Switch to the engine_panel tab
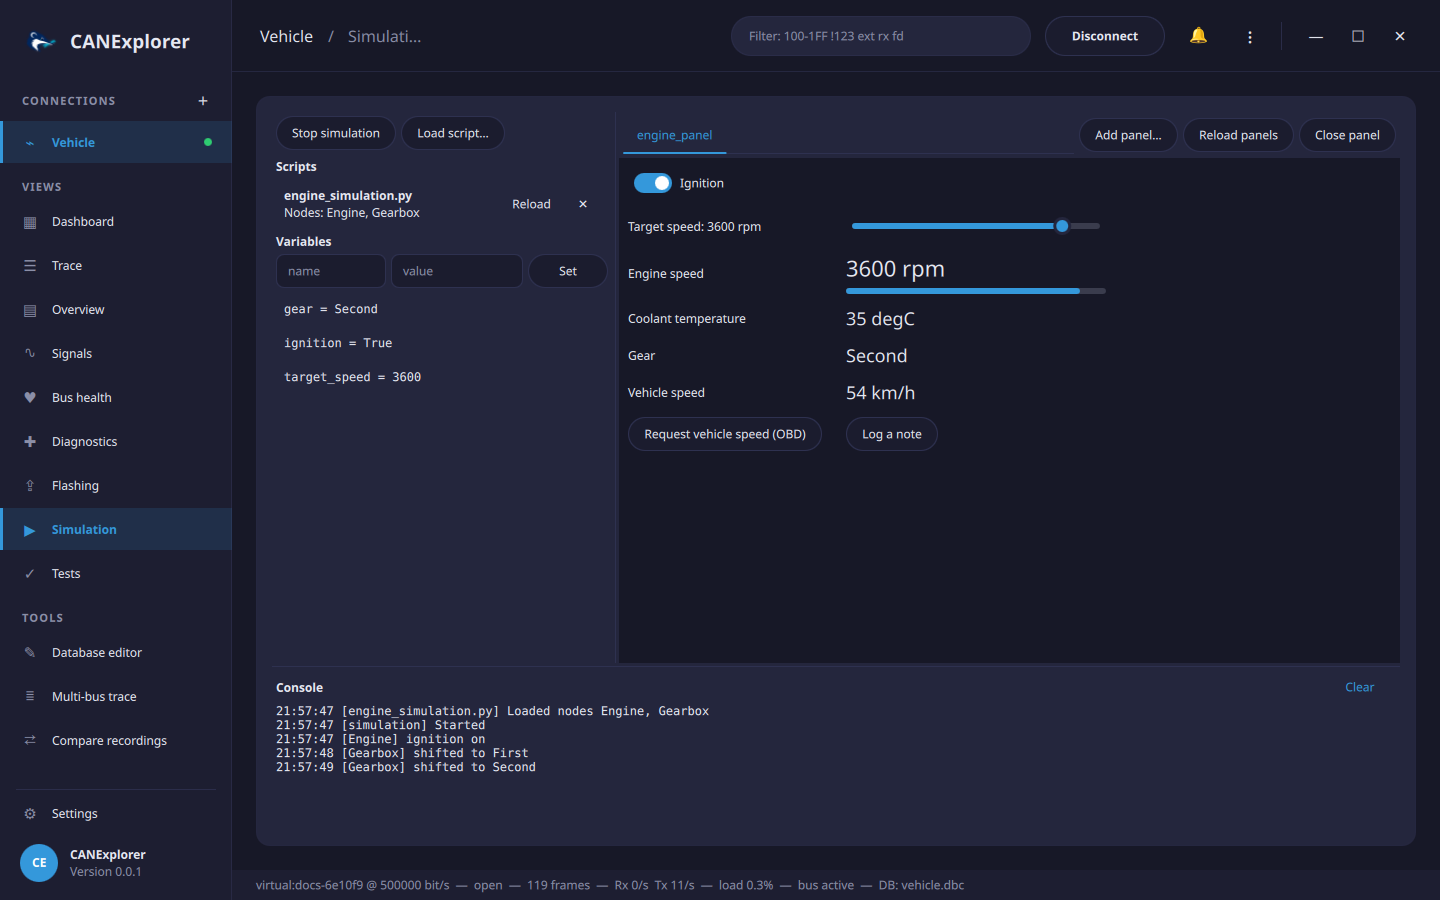 [675, 135]
